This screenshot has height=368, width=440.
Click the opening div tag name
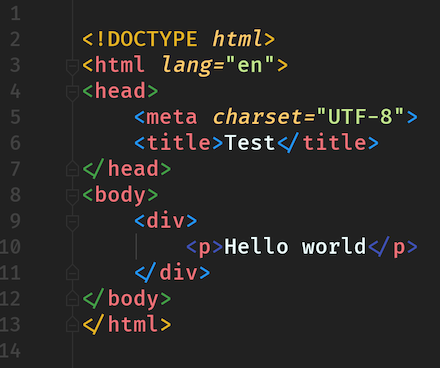tap(165, 220)
